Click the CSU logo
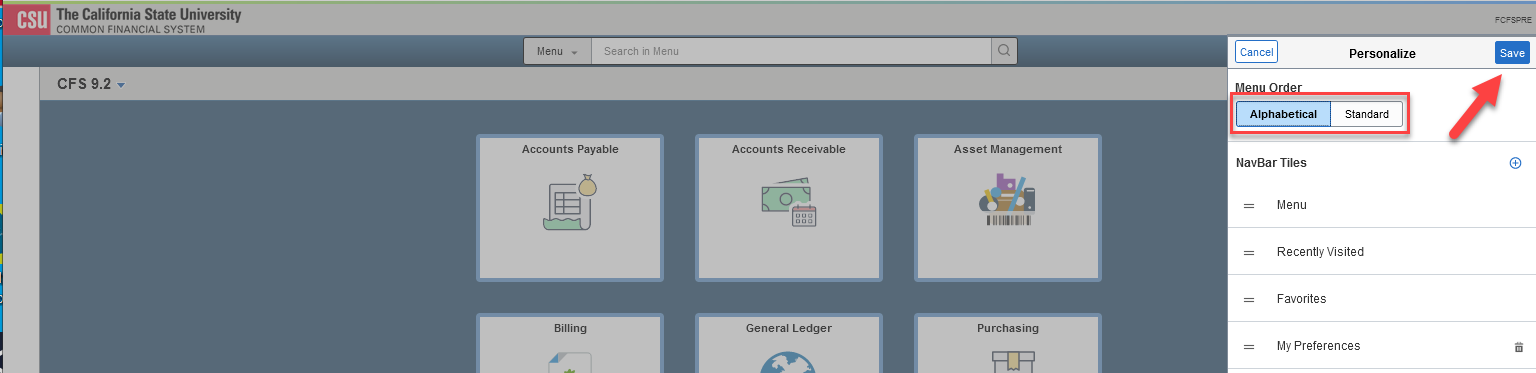The width and height of the screenshot is (1536, 373). pyautogui.click(x=27, y=18)
